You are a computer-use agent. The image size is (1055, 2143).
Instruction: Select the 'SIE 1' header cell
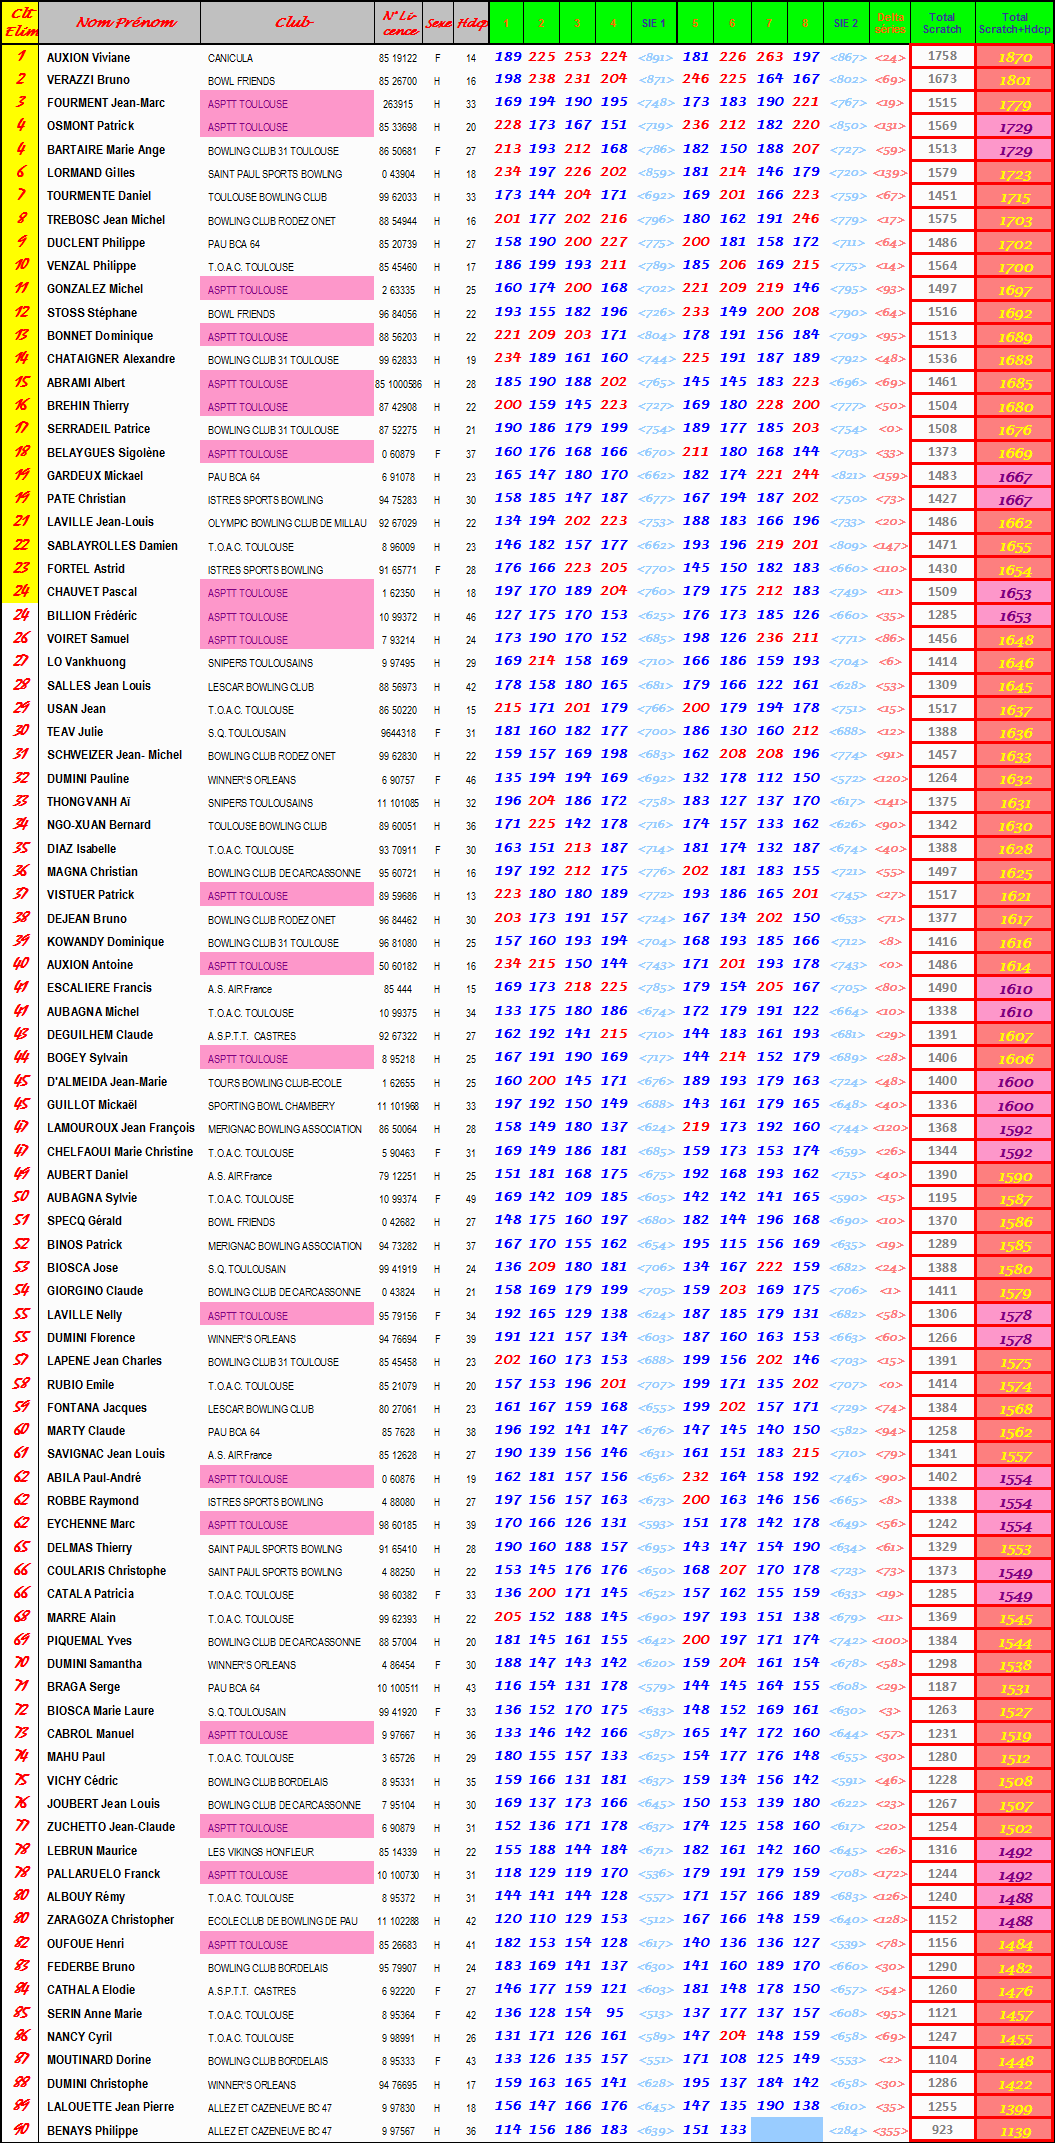click(653, 23)
